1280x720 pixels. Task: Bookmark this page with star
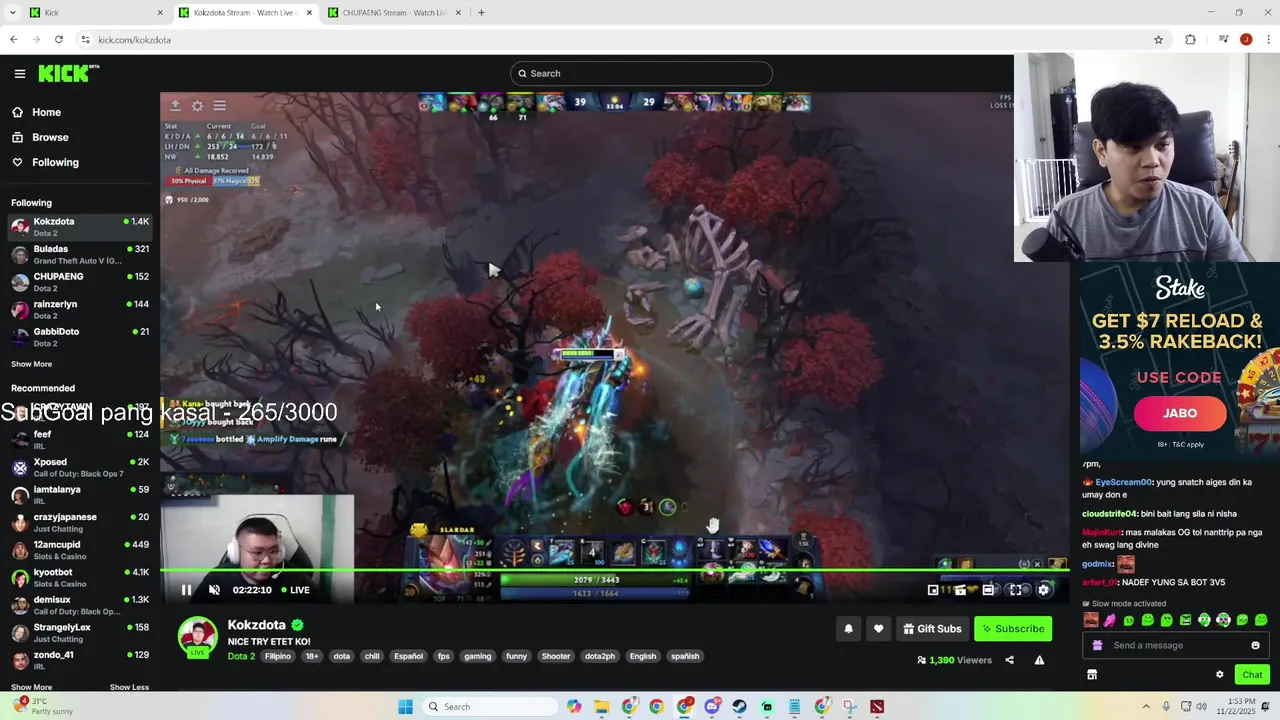pos(1158,40)
